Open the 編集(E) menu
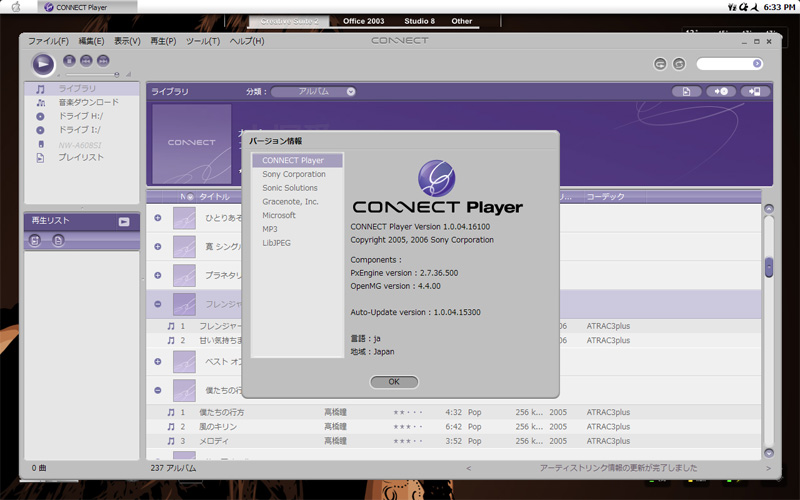The height and width of the screenshot is (500, 800). tap(91, 41)
